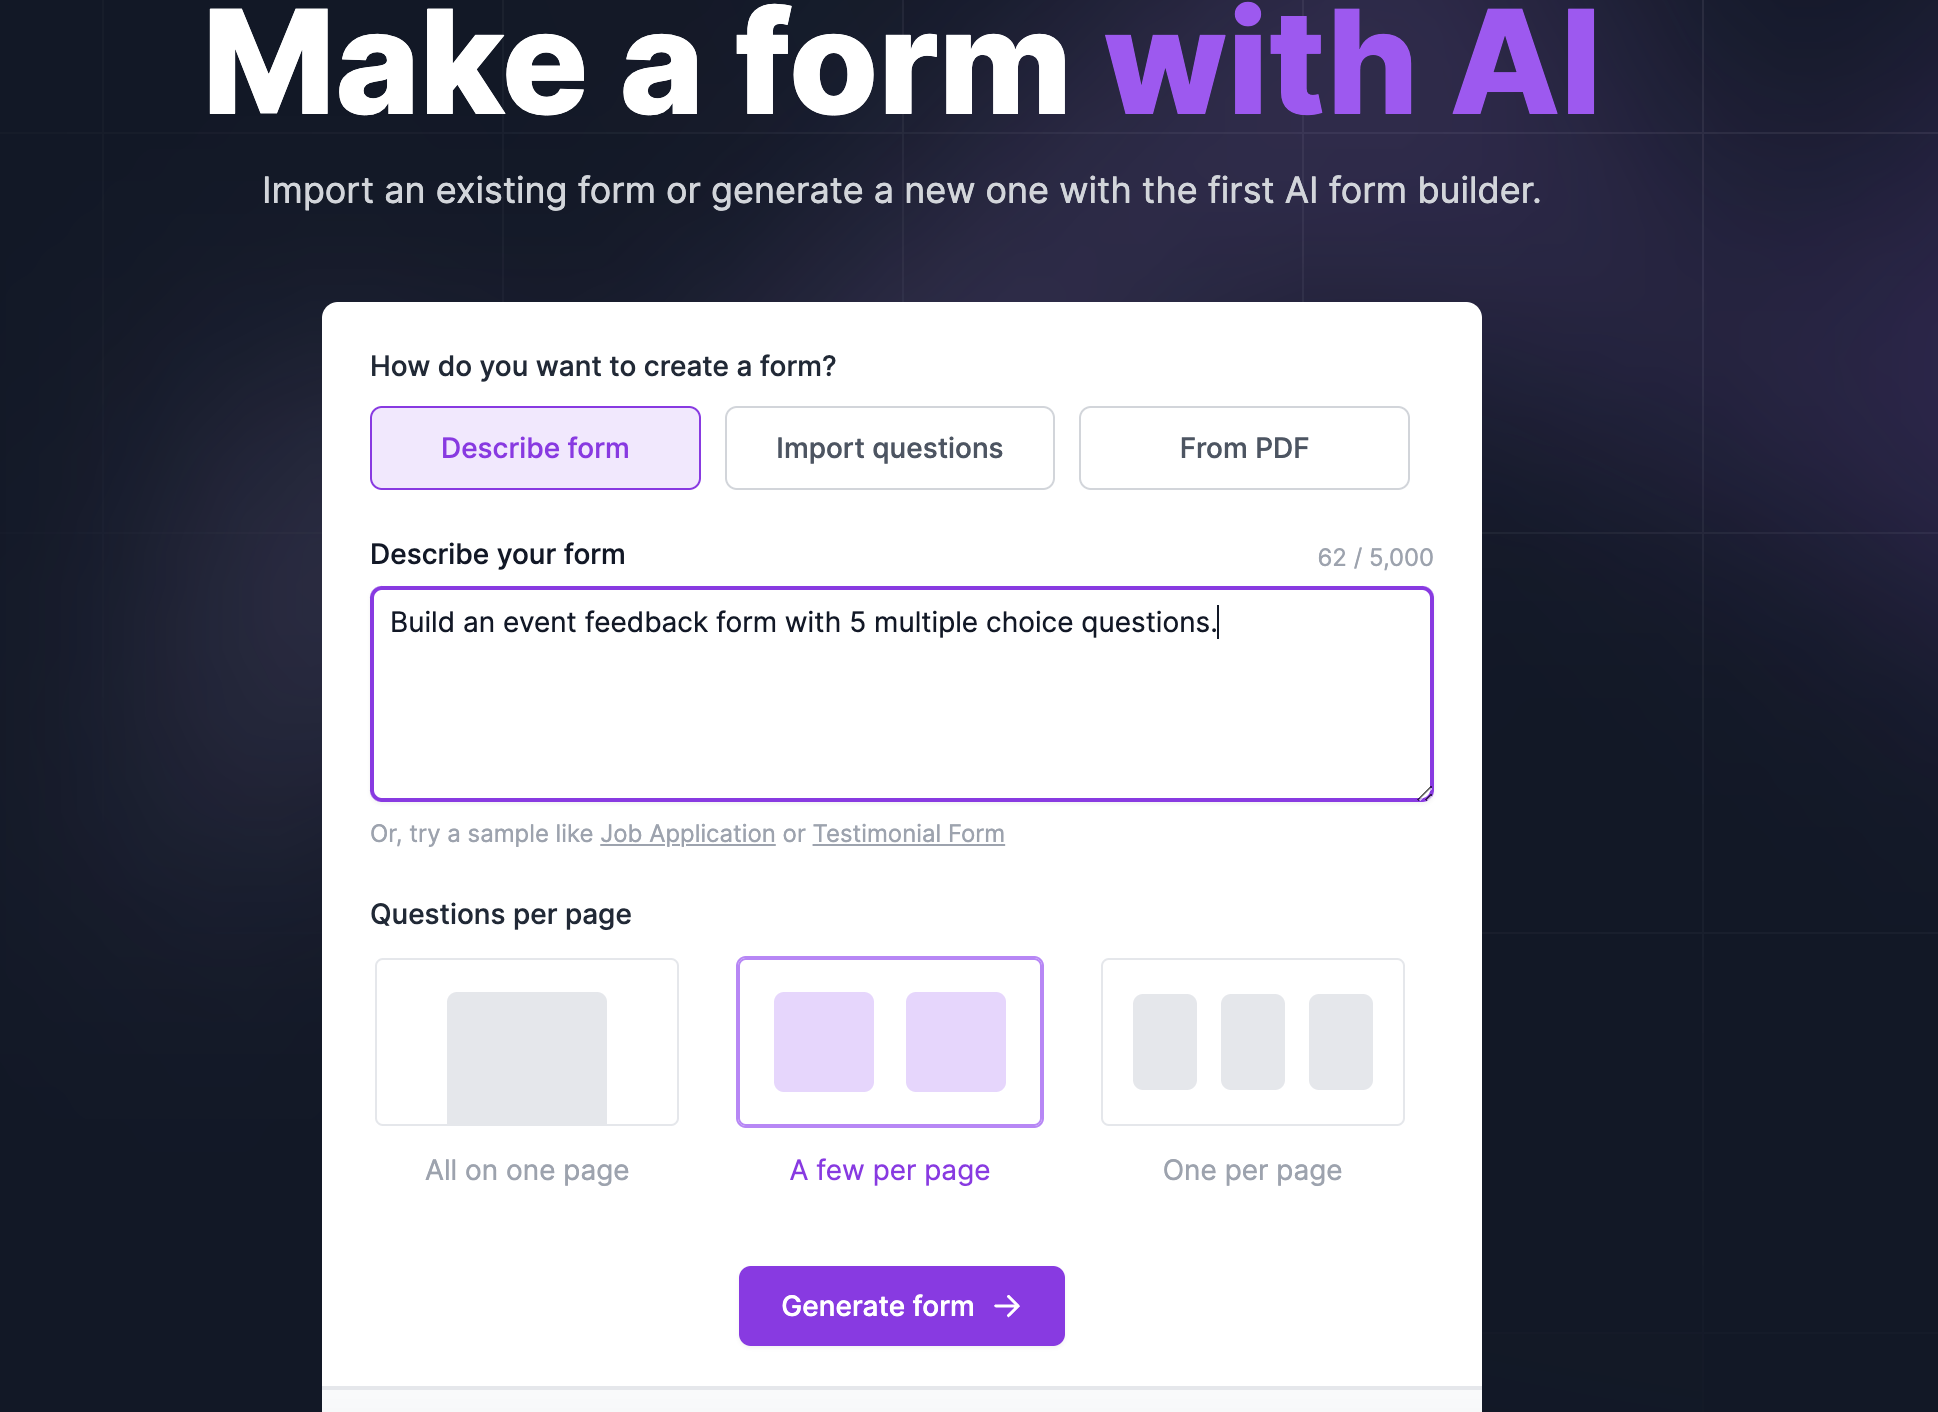Viewport: 1938px width, 1412px height.
Task: Click the Testimonial Form sample link
Action: click(x=909, y=834)
